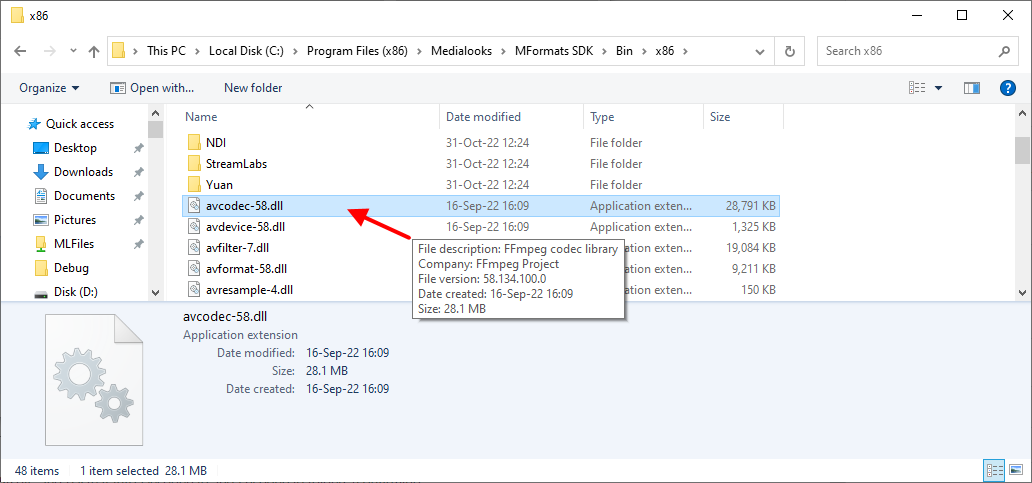This screenshot has height=483, width=1032.
Task: Expand the chevron after Bin in breadcrumb
Action: [x=644, y=51]
